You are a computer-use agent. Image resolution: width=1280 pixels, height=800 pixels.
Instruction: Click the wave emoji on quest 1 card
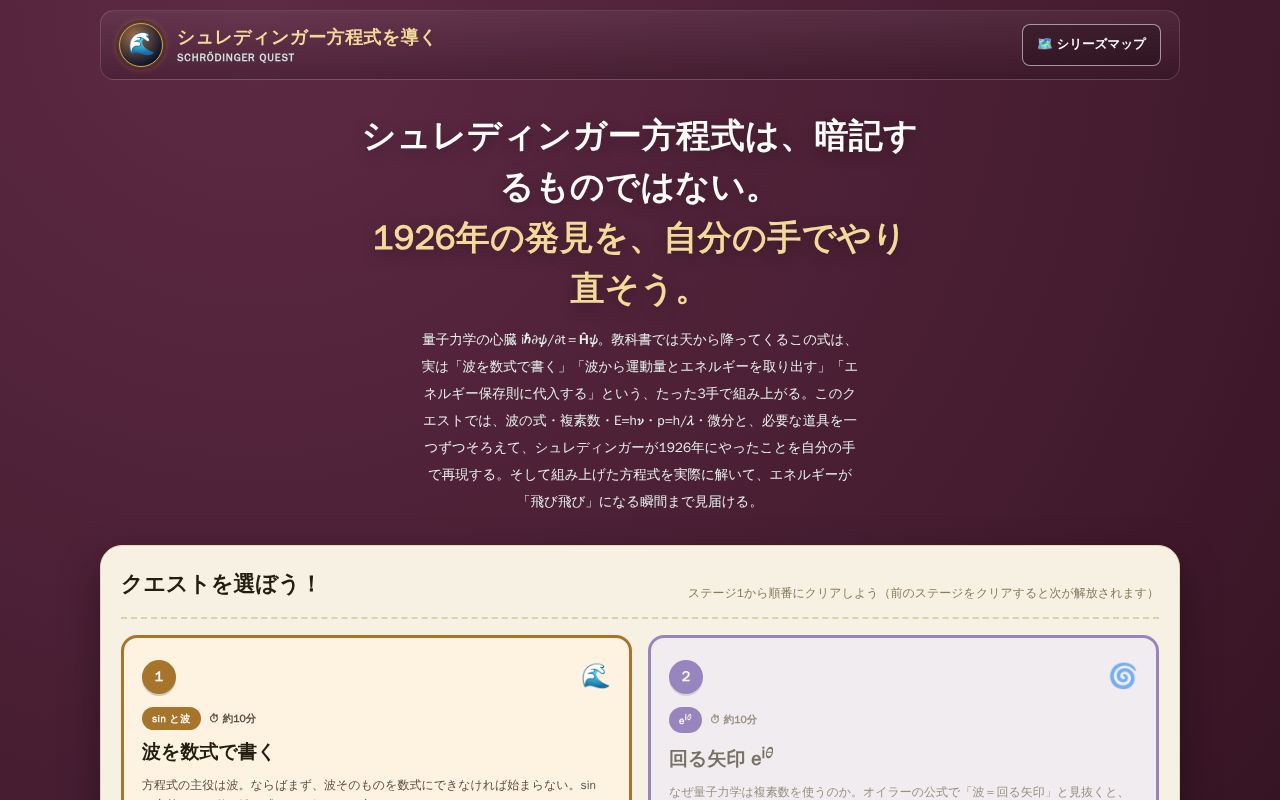596,676
